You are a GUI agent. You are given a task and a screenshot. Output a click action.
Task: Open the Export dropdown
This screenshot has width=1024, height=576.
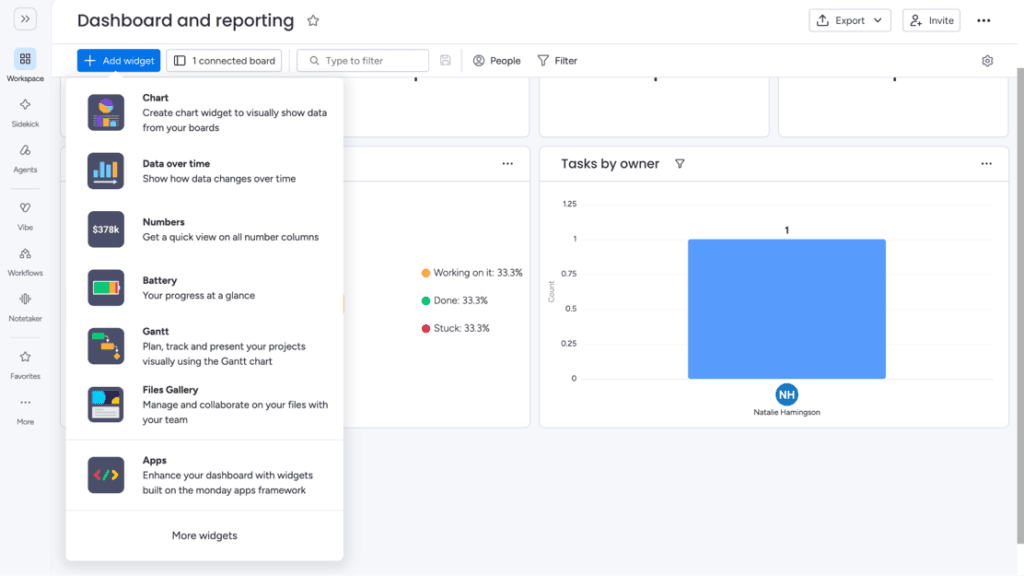[849, 20]
